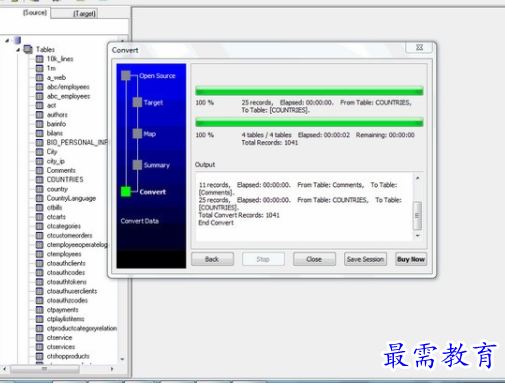Select the ctservice table

pos(59,338)
